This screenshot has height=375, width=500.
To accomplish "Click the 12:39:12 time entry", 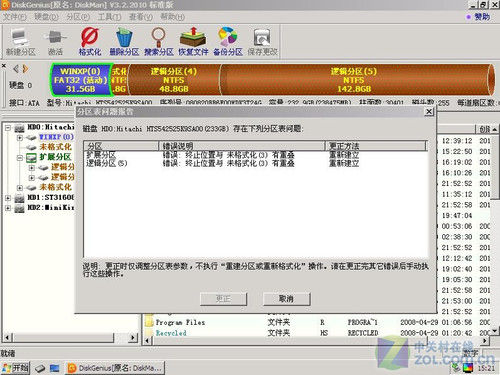I will click(x=457, y=141).
